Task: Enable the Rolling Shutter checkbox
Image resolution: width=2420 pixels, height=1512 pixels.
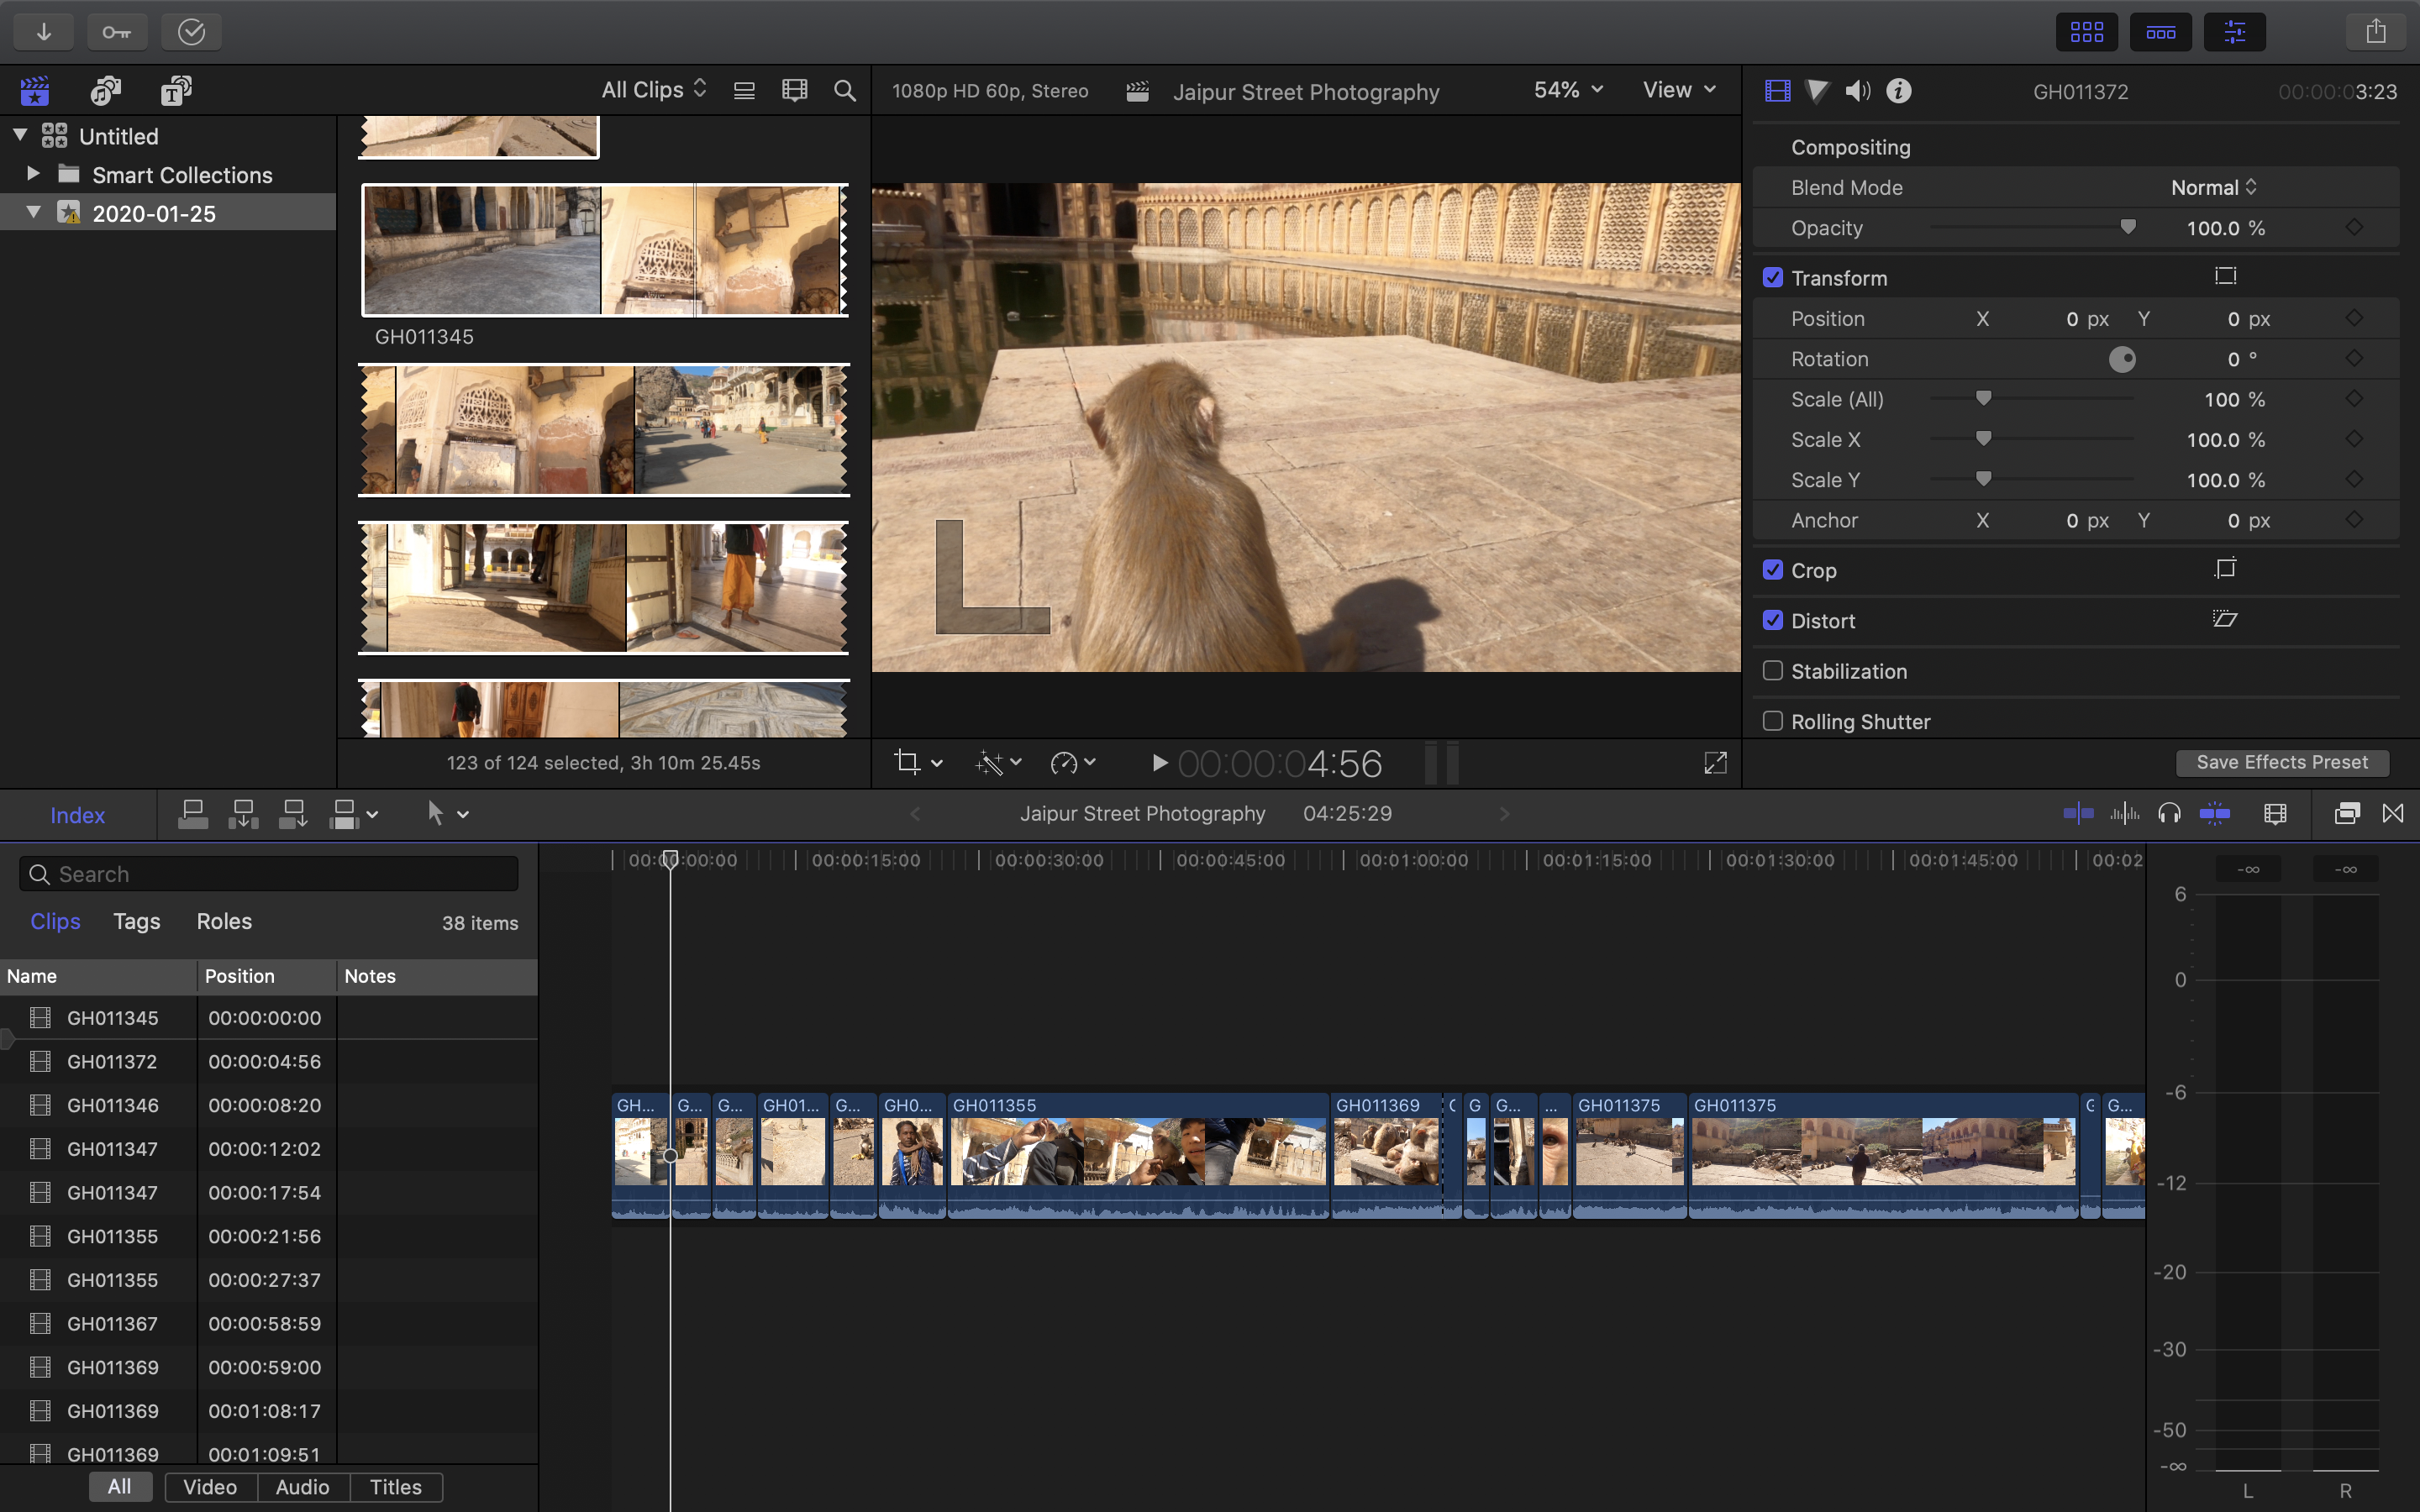Action: point(1773,721)
